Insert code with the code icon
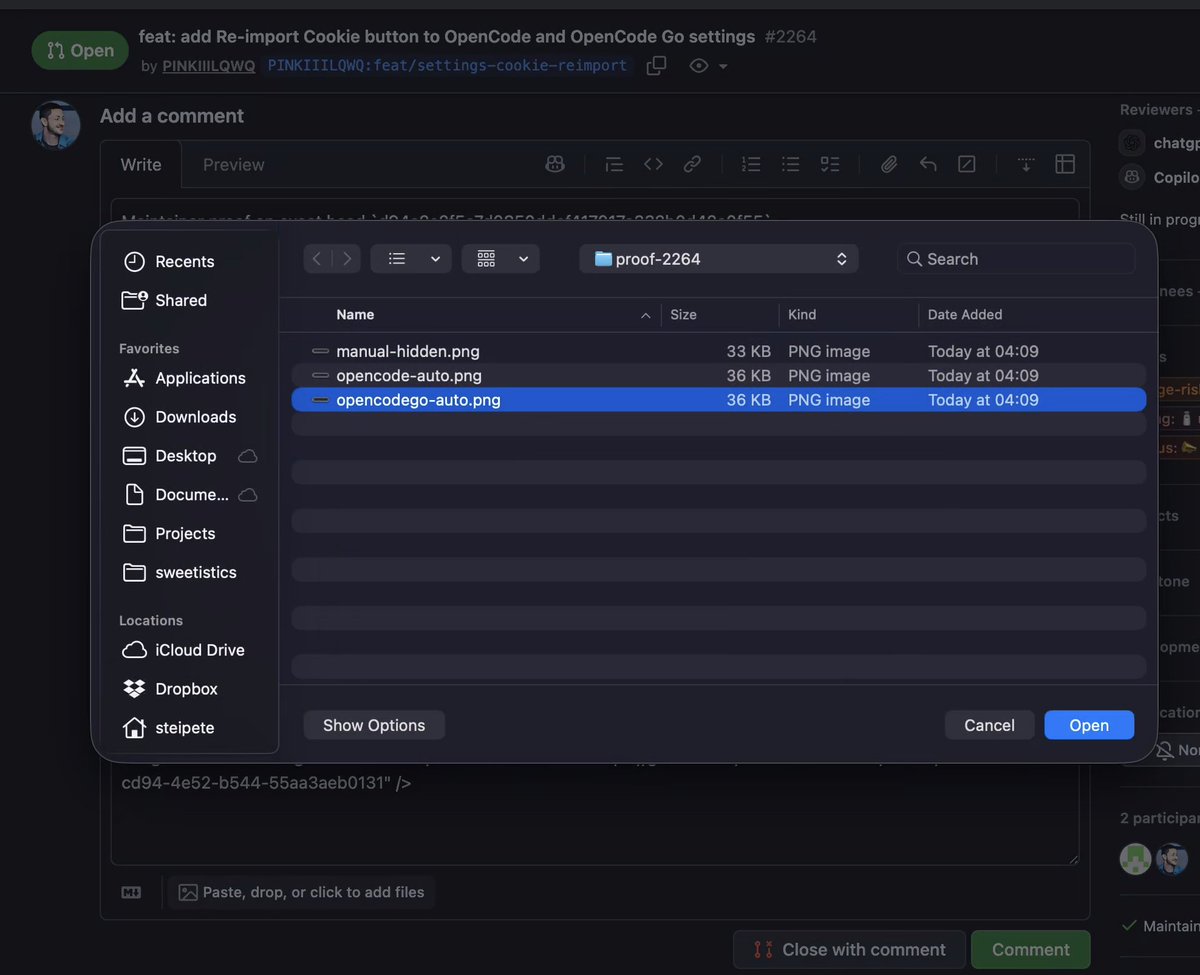 (x=653, y=164)
